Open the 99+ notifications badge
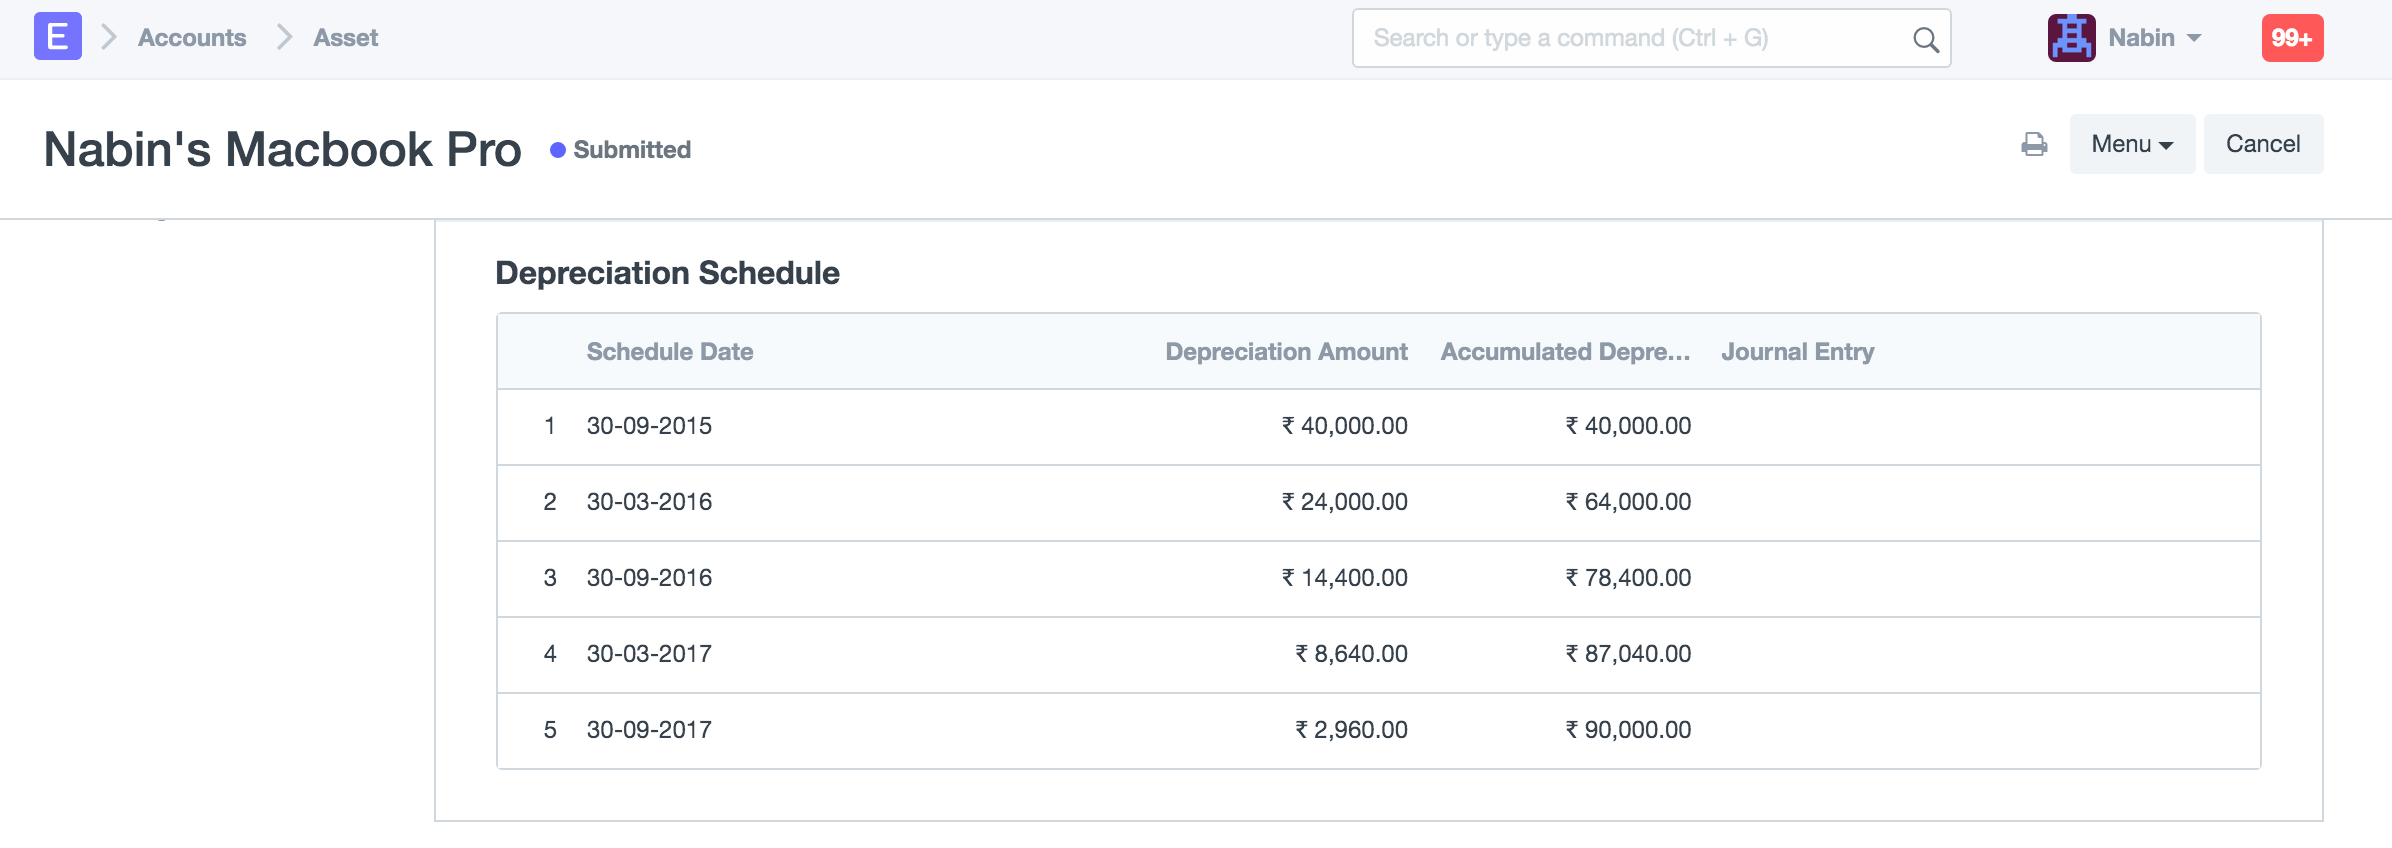 2292,38
